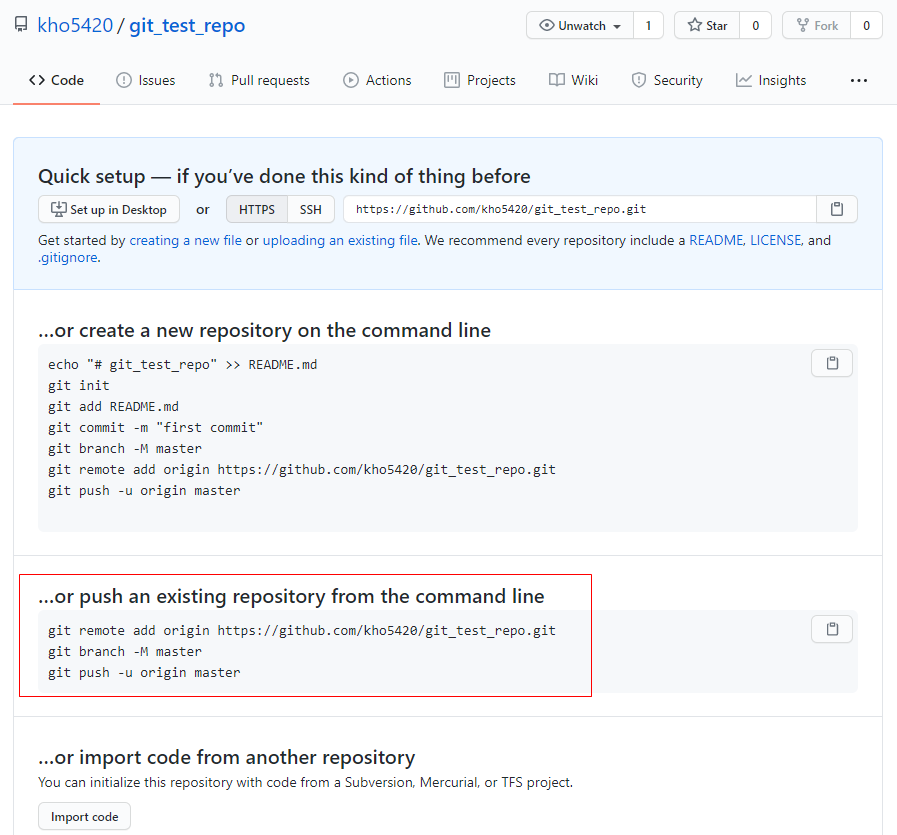Fork the repository
The height and width of the screenshot is (835, 897).
817,26
